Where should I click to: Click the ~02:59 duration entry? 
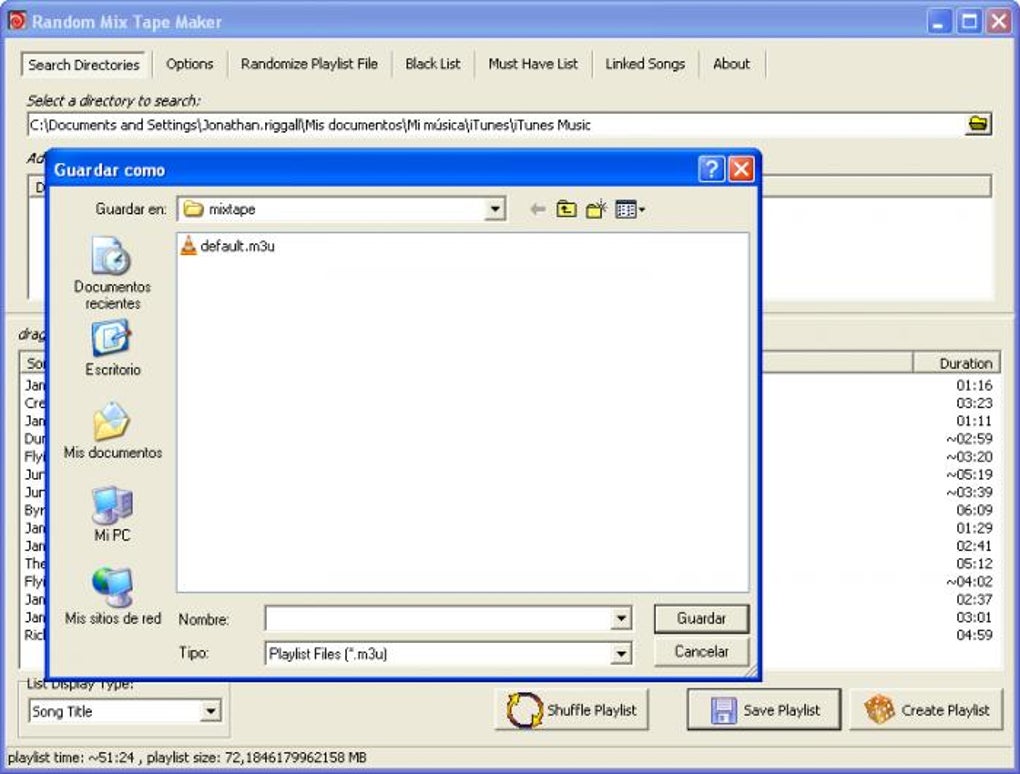(x=969, y=438)
